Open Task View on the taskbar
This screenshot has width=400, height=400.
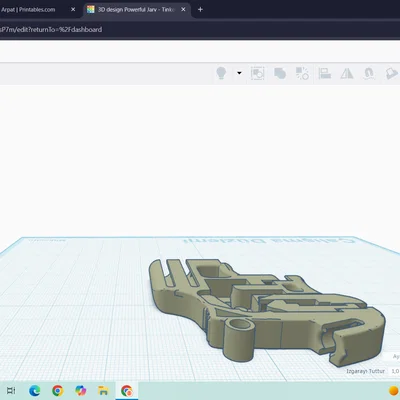click(x=11, y=390)
